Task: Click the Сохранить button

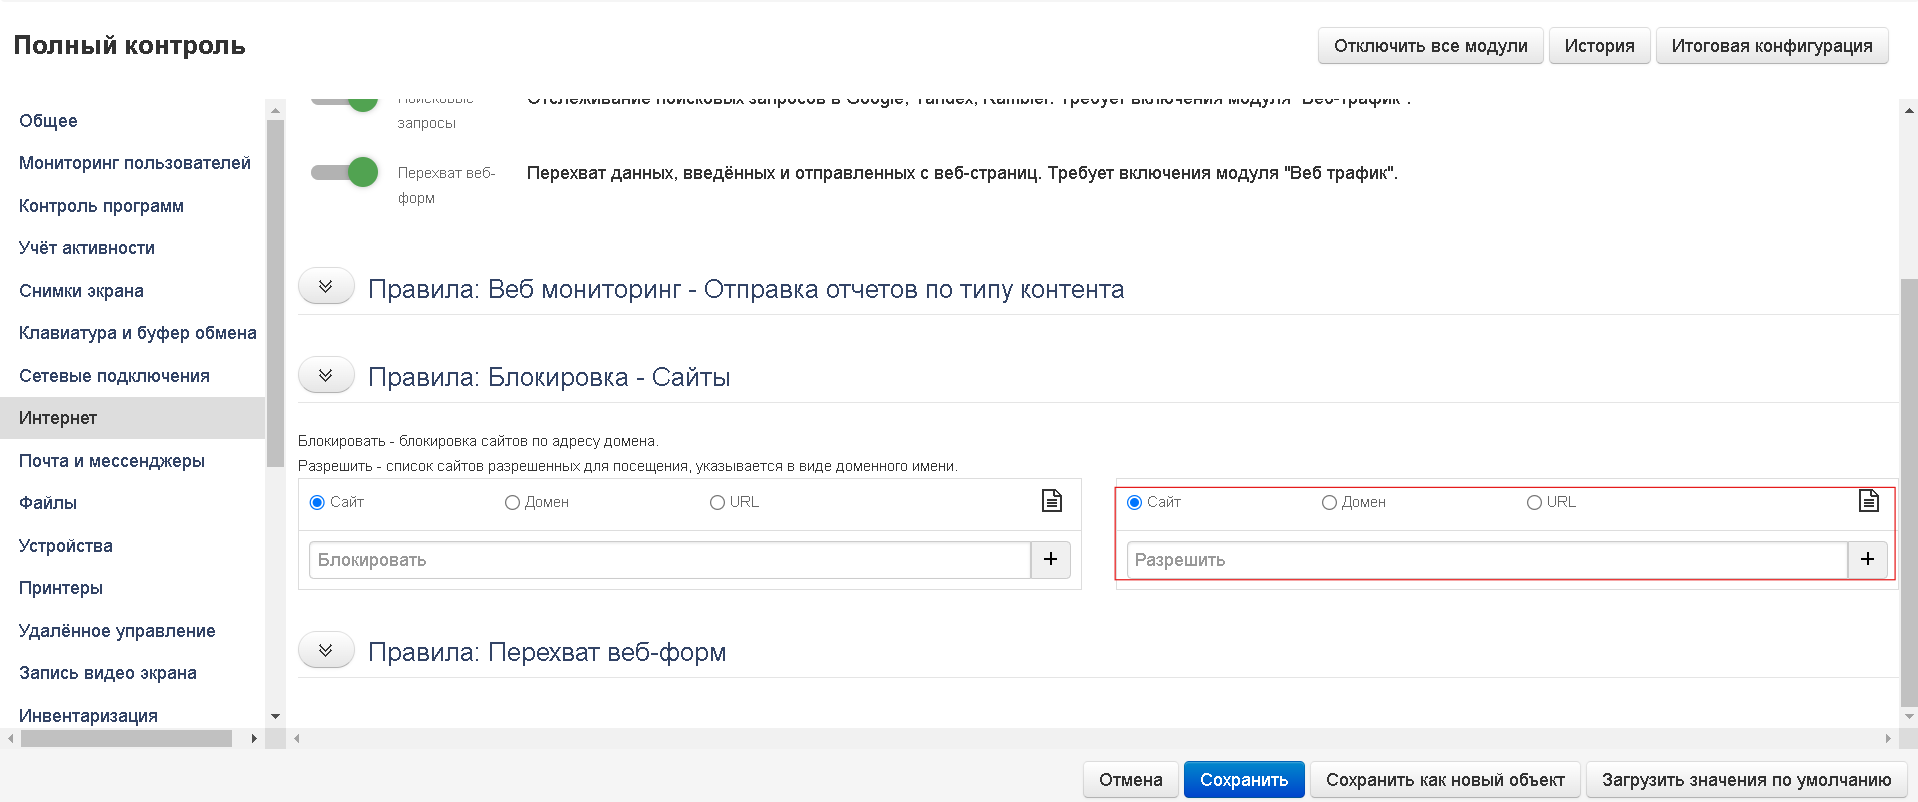Action: [x=1244, y=780]
